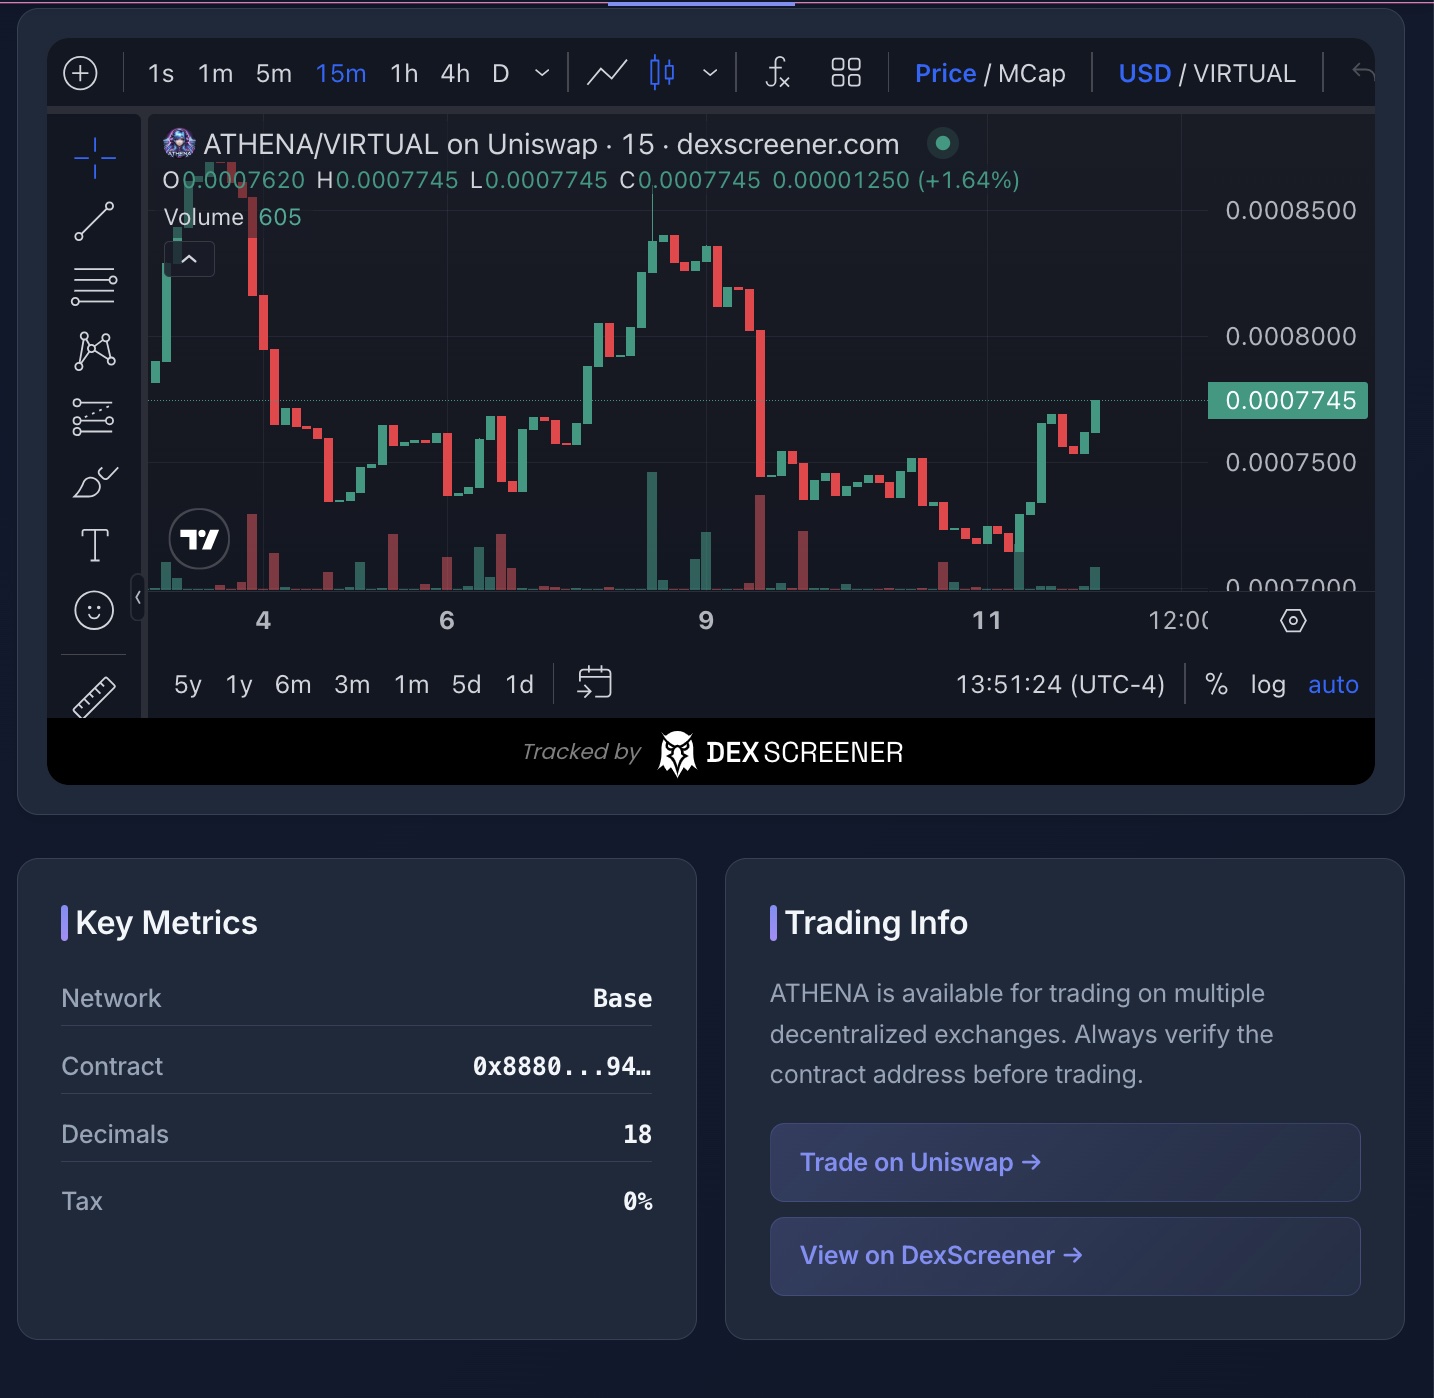Open the timeframe dropdown next to D
This screenshot has height=1398, width=1434.
[x=541, y=73]
